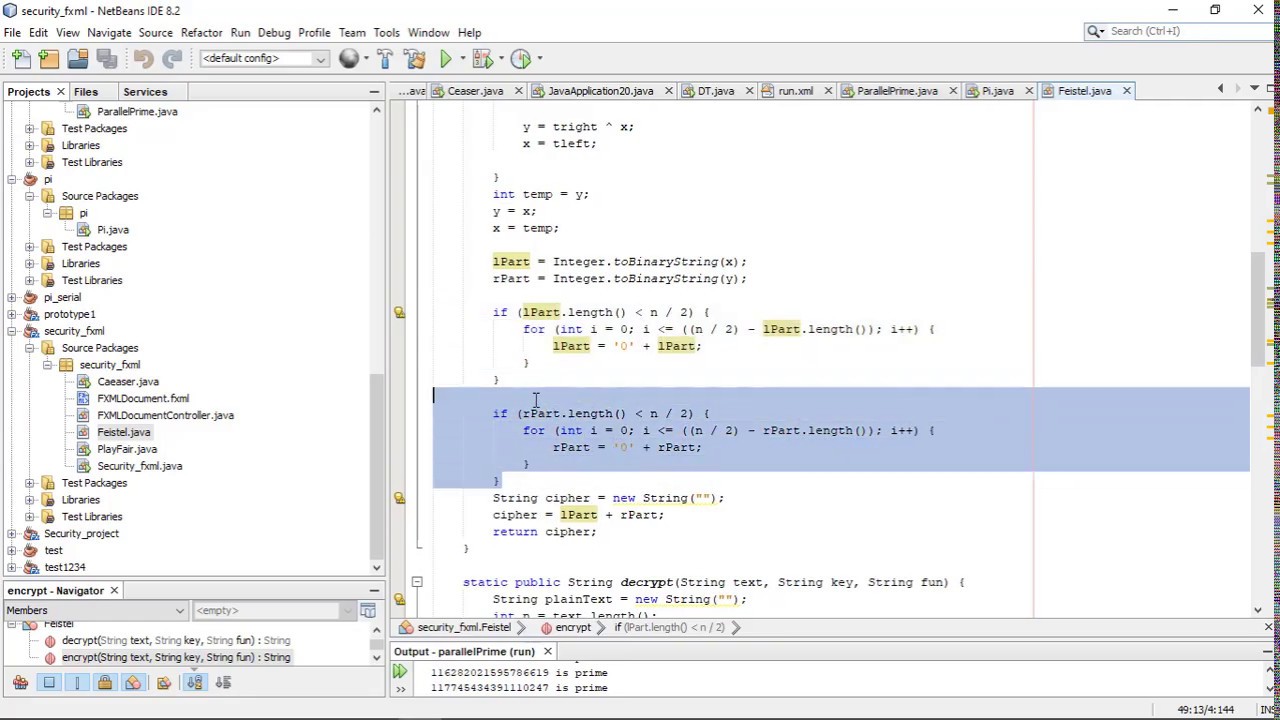This screenshot has width=1280, height=720.
Task: Click the Debug Project toolbar icon
Action: pyautogui.click(x=482, y=59)
